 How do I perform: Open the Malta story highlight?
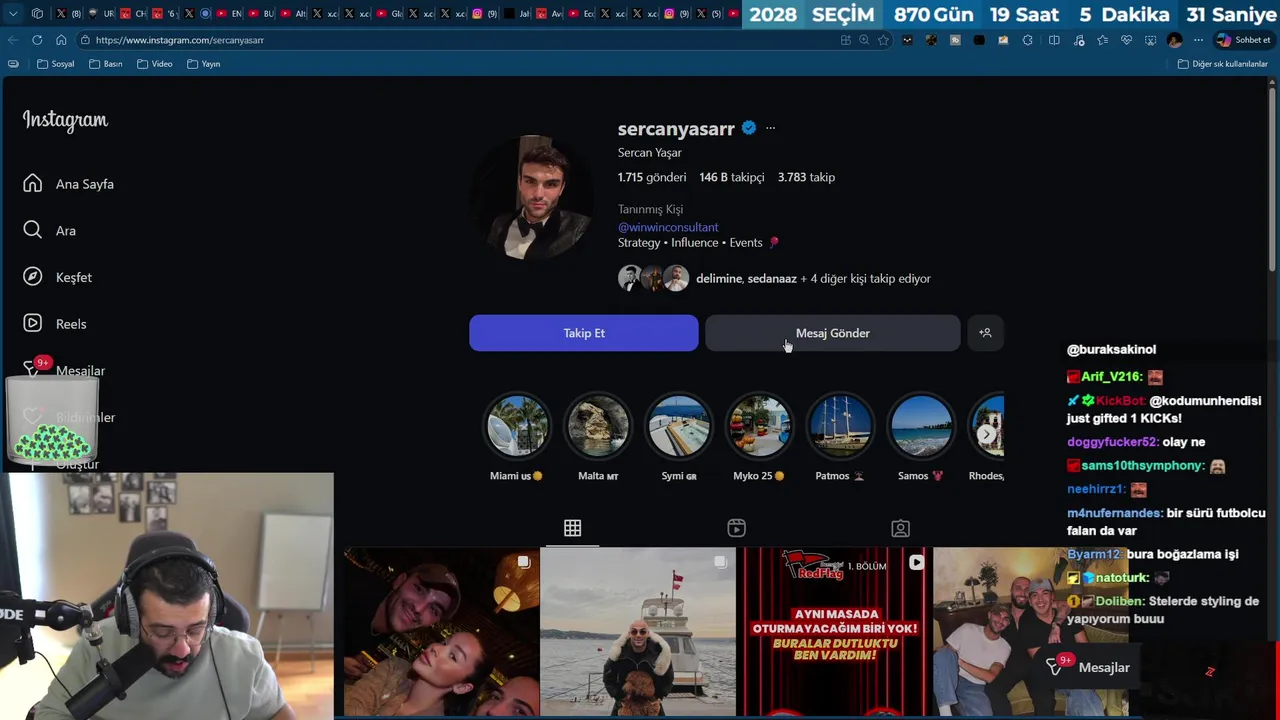(598, 437)
